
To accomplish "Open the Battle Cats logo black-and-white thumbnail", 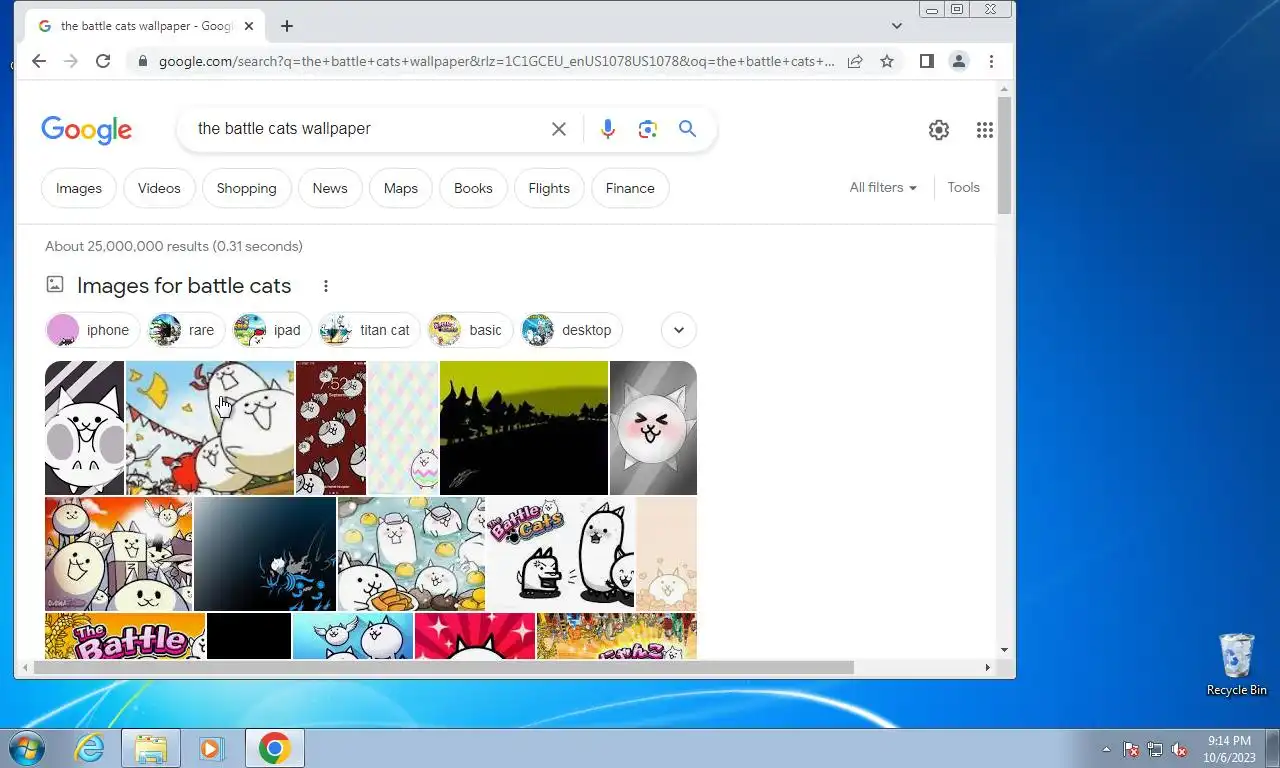I will [x=560, y=554].
